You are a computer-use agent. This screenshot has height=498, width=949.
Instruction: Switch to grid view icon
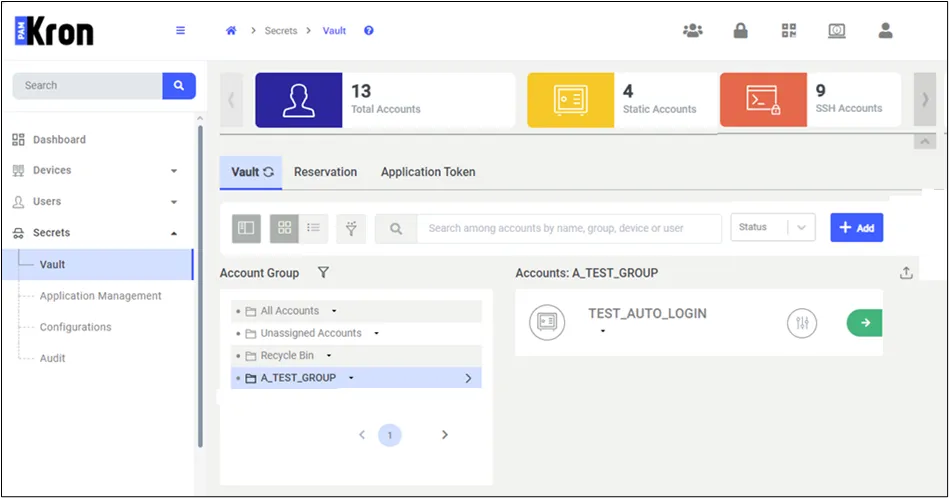(x=284, y=228)
